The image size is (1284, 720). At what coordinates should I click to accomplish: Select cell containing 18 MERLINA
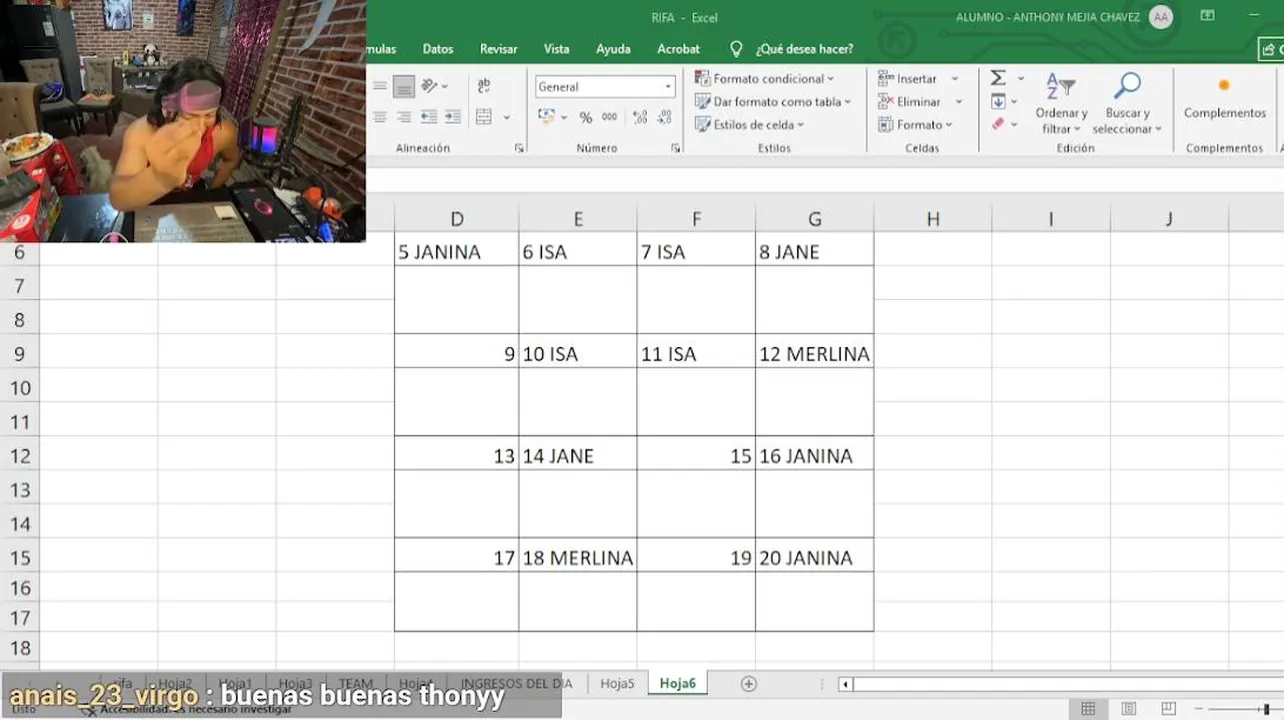(x=578, y=558)
